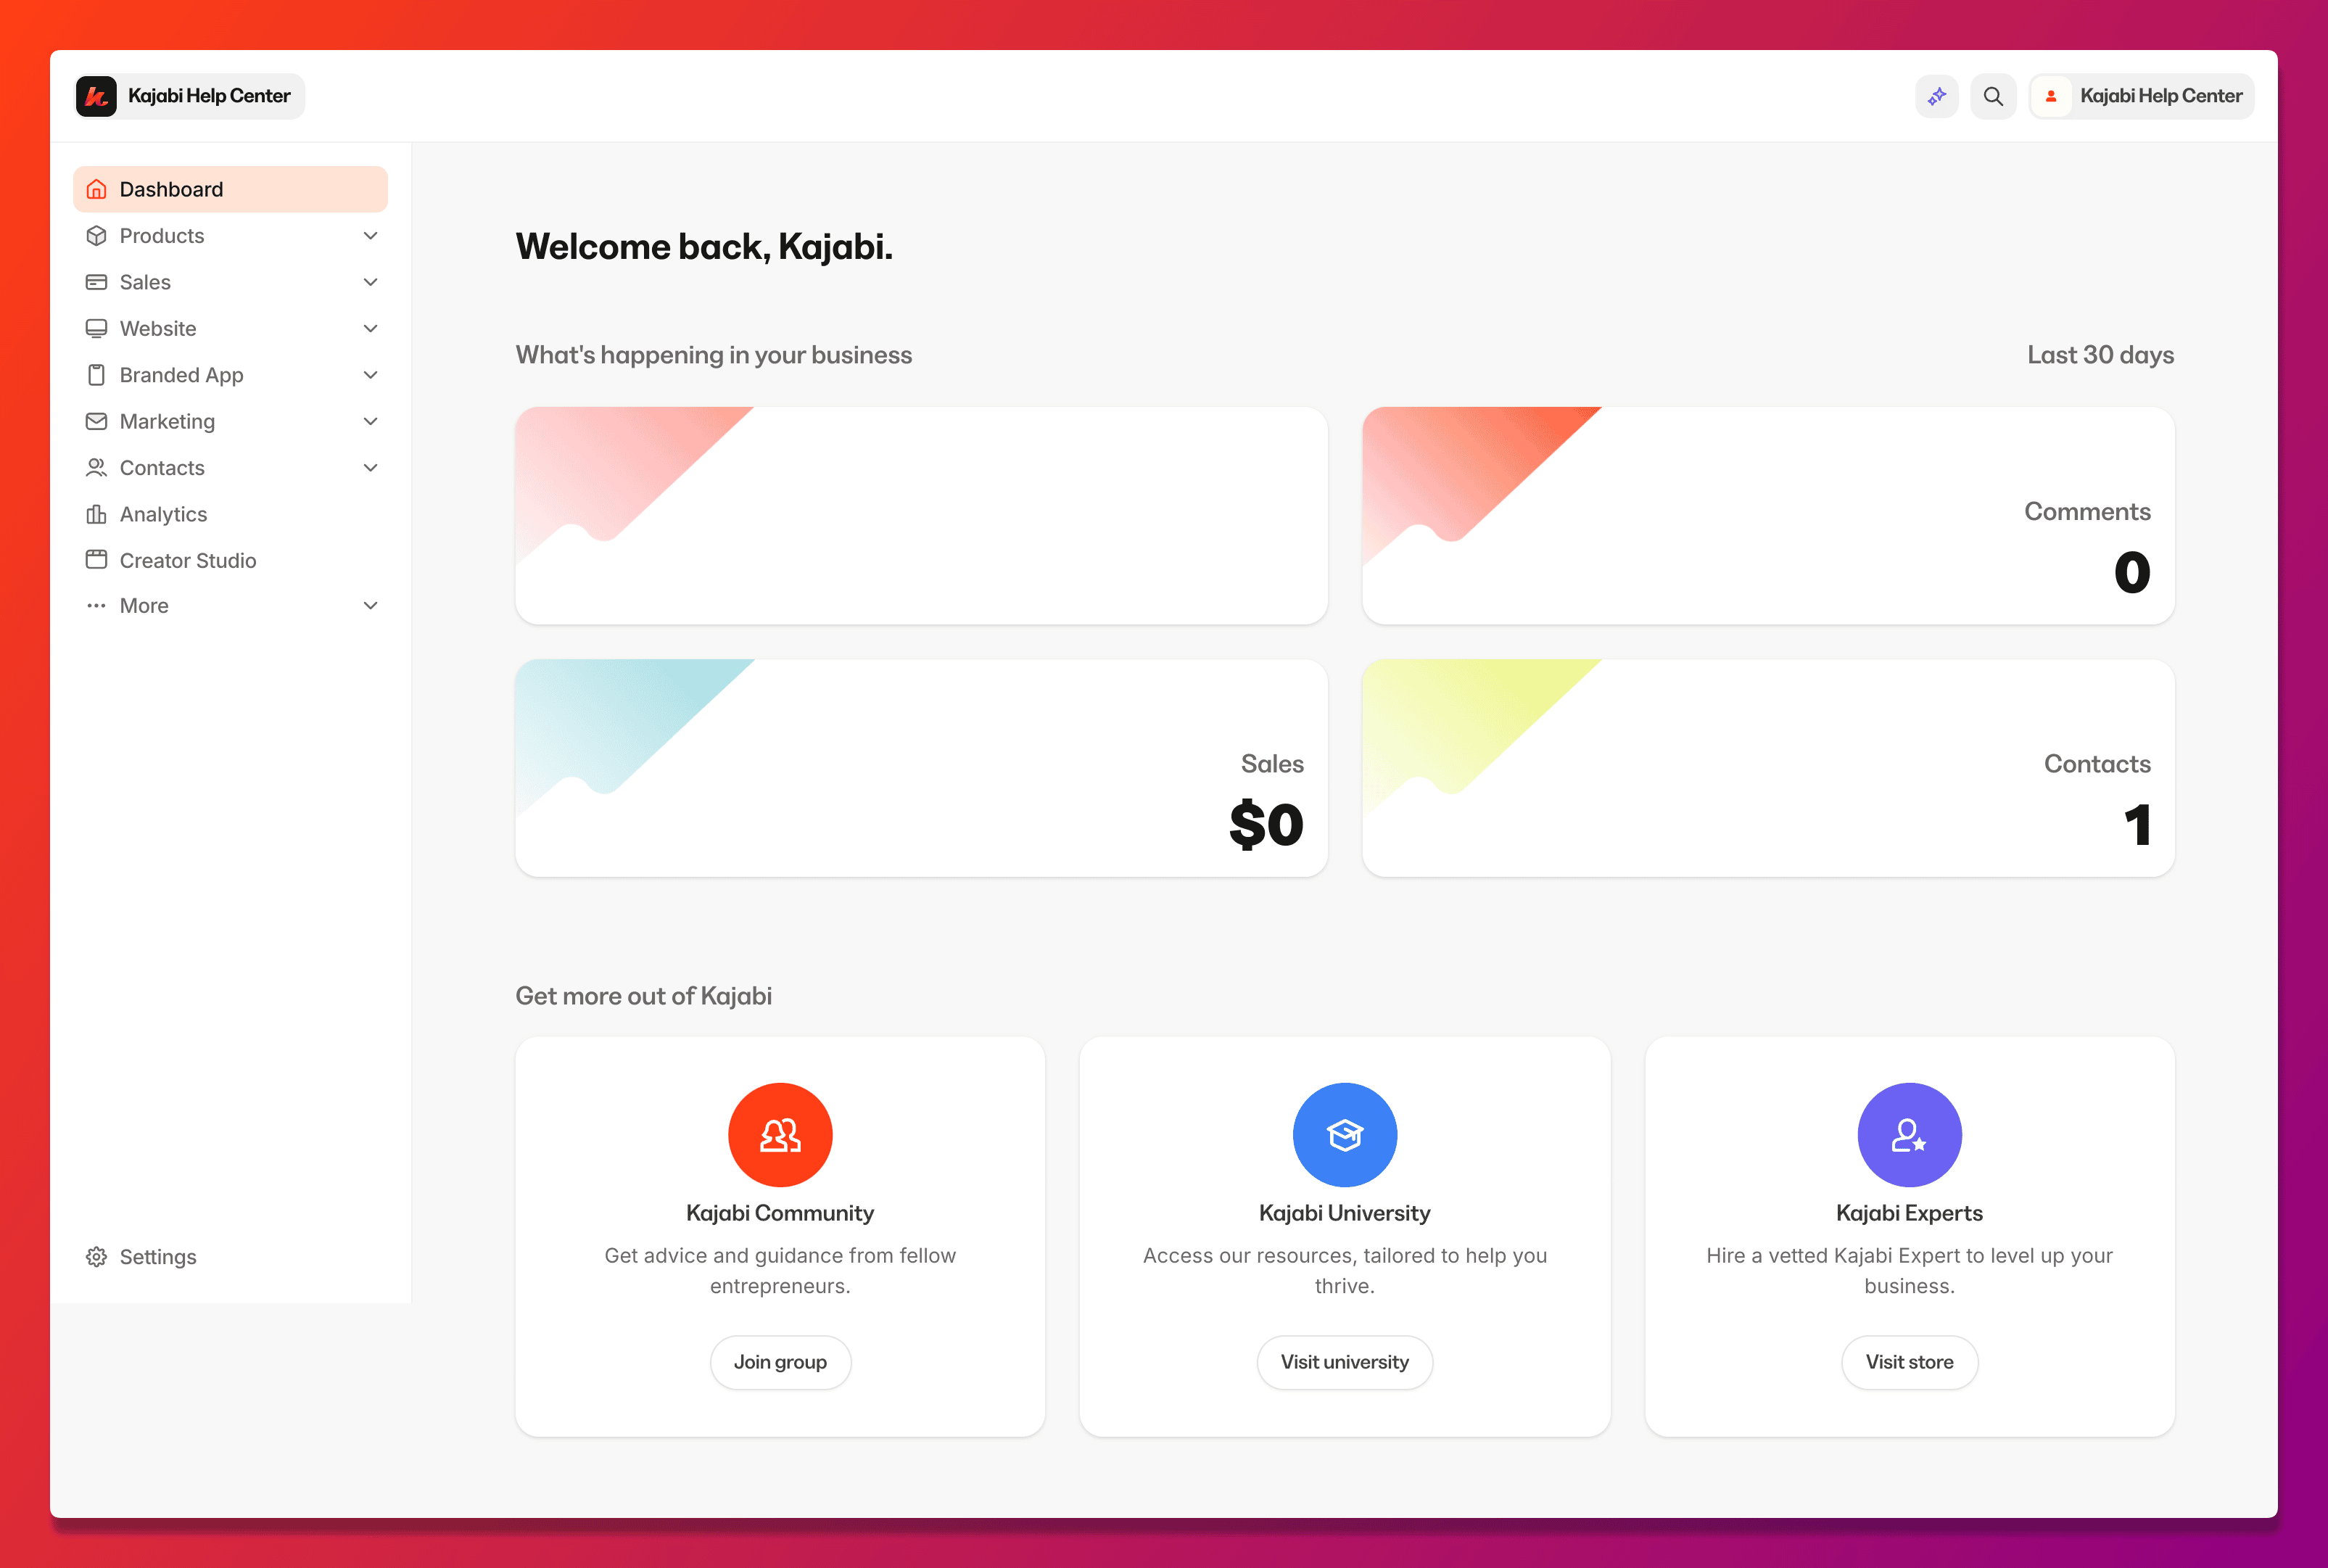Expand the More menu chevron
This screenshot has width=2328, height=1568.
[370, 606]
